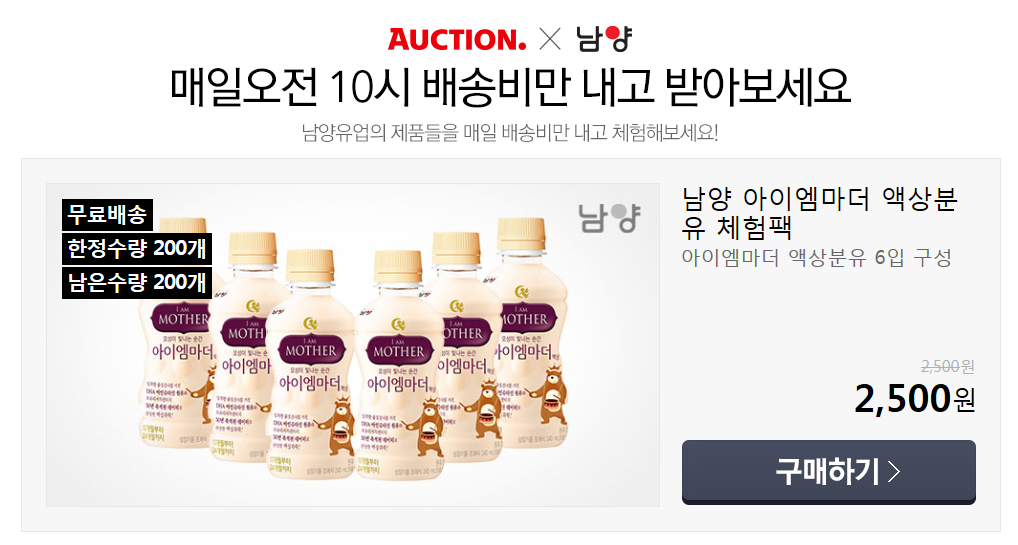Click the Namyang logo beside the X
The width and height of the screenshot is (1018, 545).
coord(604,39)
